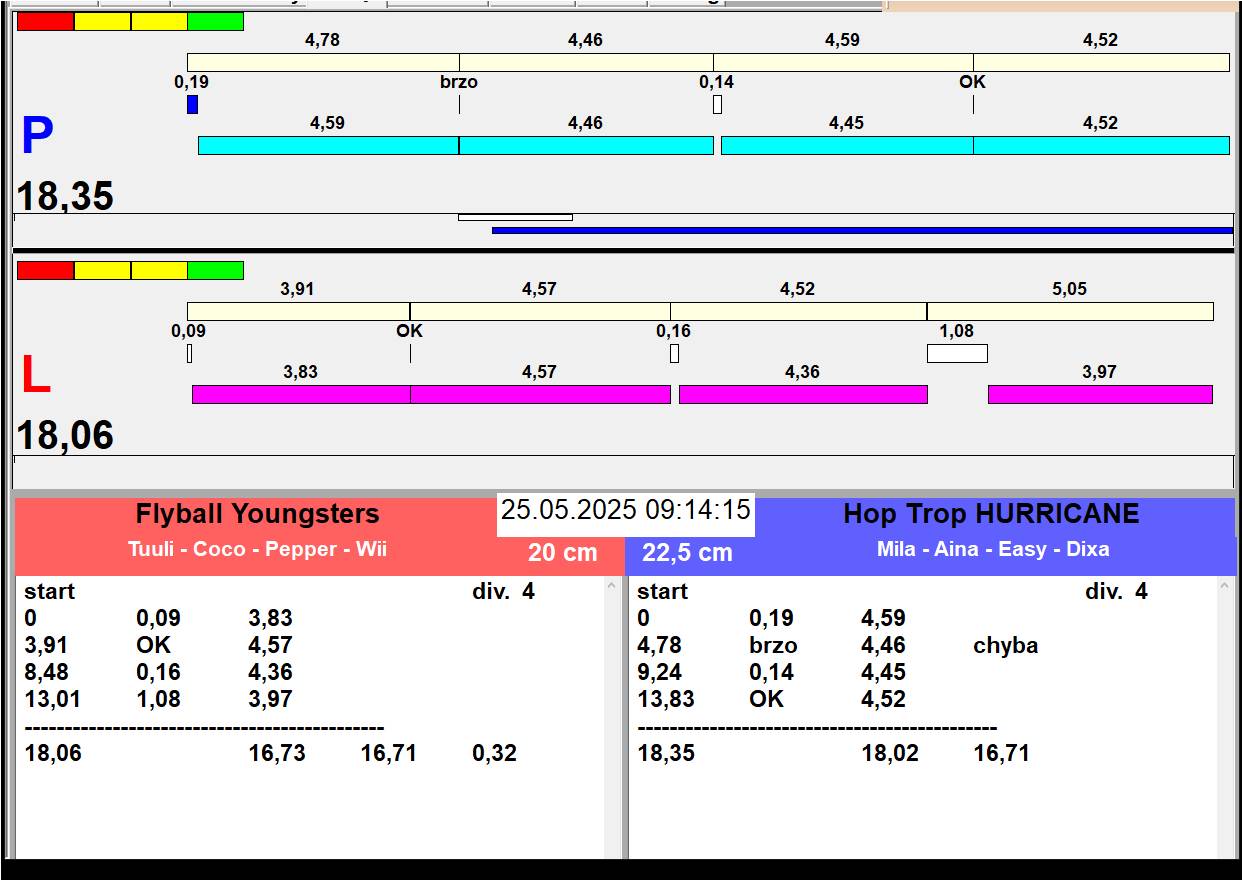This screenshot has width=1242, height=880.
Task: Click the green light in the L lane
Action: tap(216, 270)
